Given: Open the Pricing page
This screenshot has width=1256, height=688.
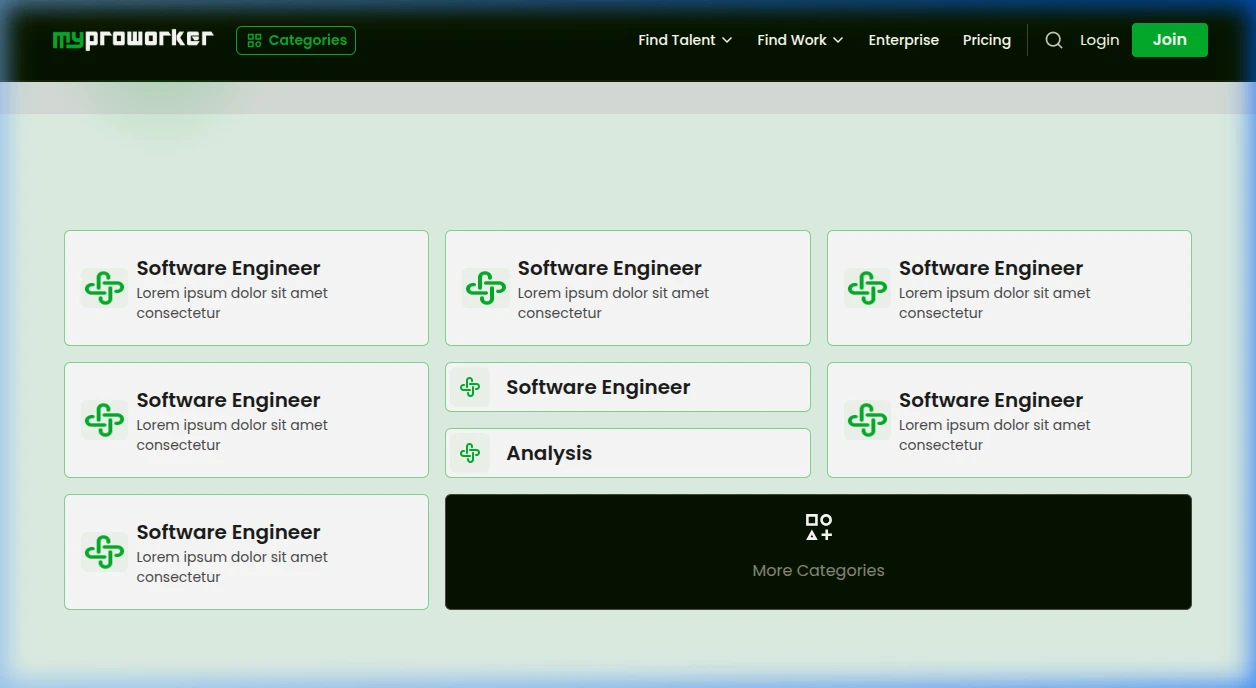Looking at the screenshot, I should tap(987, 40).
